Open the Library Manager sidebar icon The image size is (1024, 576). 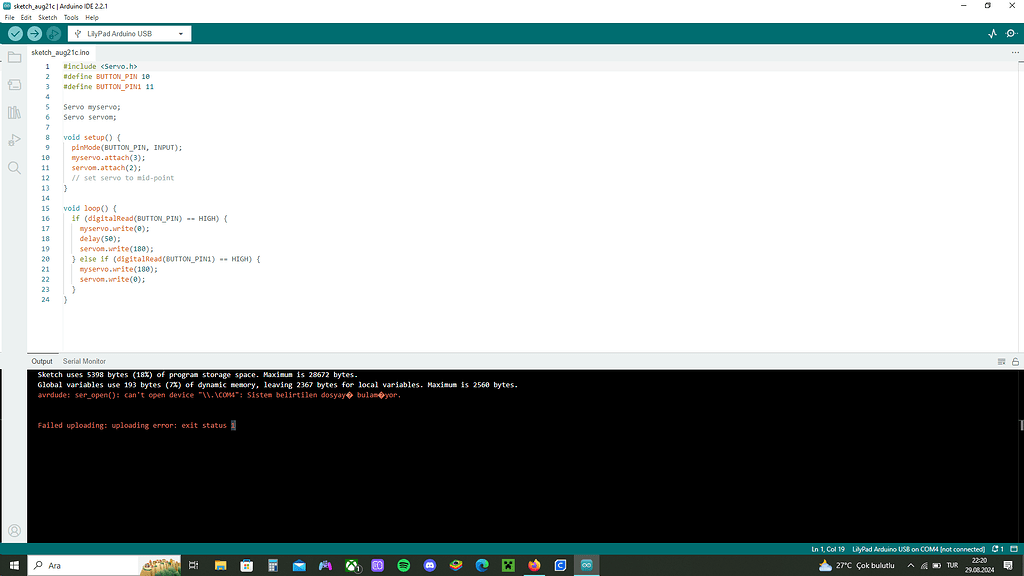[x=13, y=112]
